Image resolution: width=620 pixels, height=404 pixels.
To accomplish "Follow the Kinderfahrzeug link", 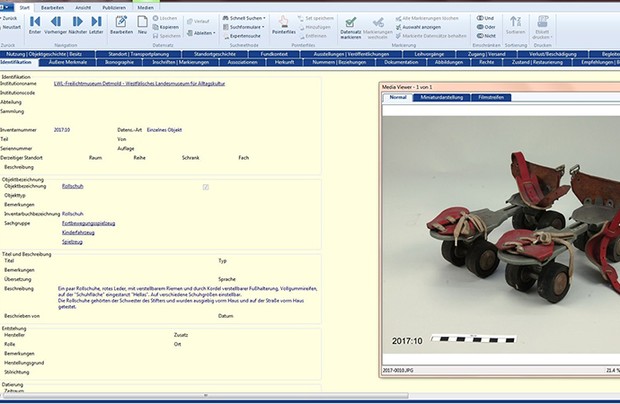I will [x=78, y=232].
